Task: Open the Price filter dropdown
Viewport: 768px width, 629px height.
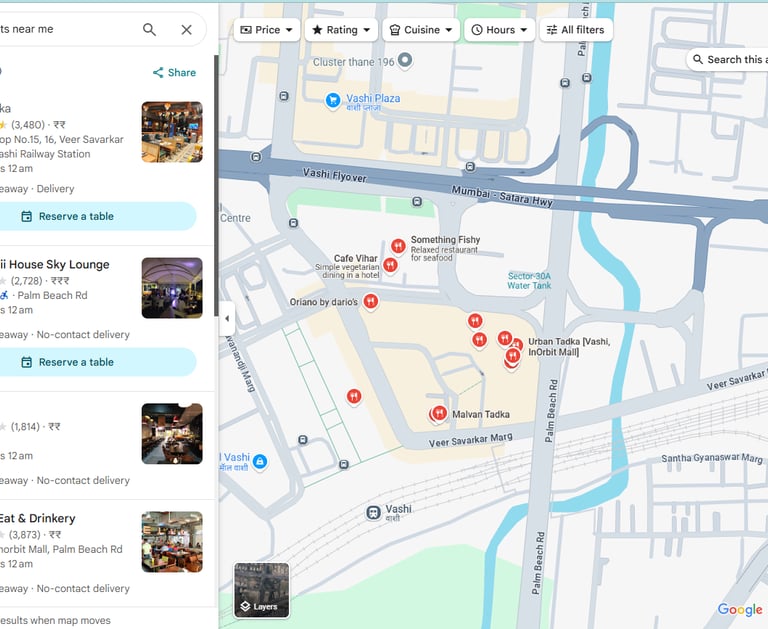Action: click(x=266, y=30)
